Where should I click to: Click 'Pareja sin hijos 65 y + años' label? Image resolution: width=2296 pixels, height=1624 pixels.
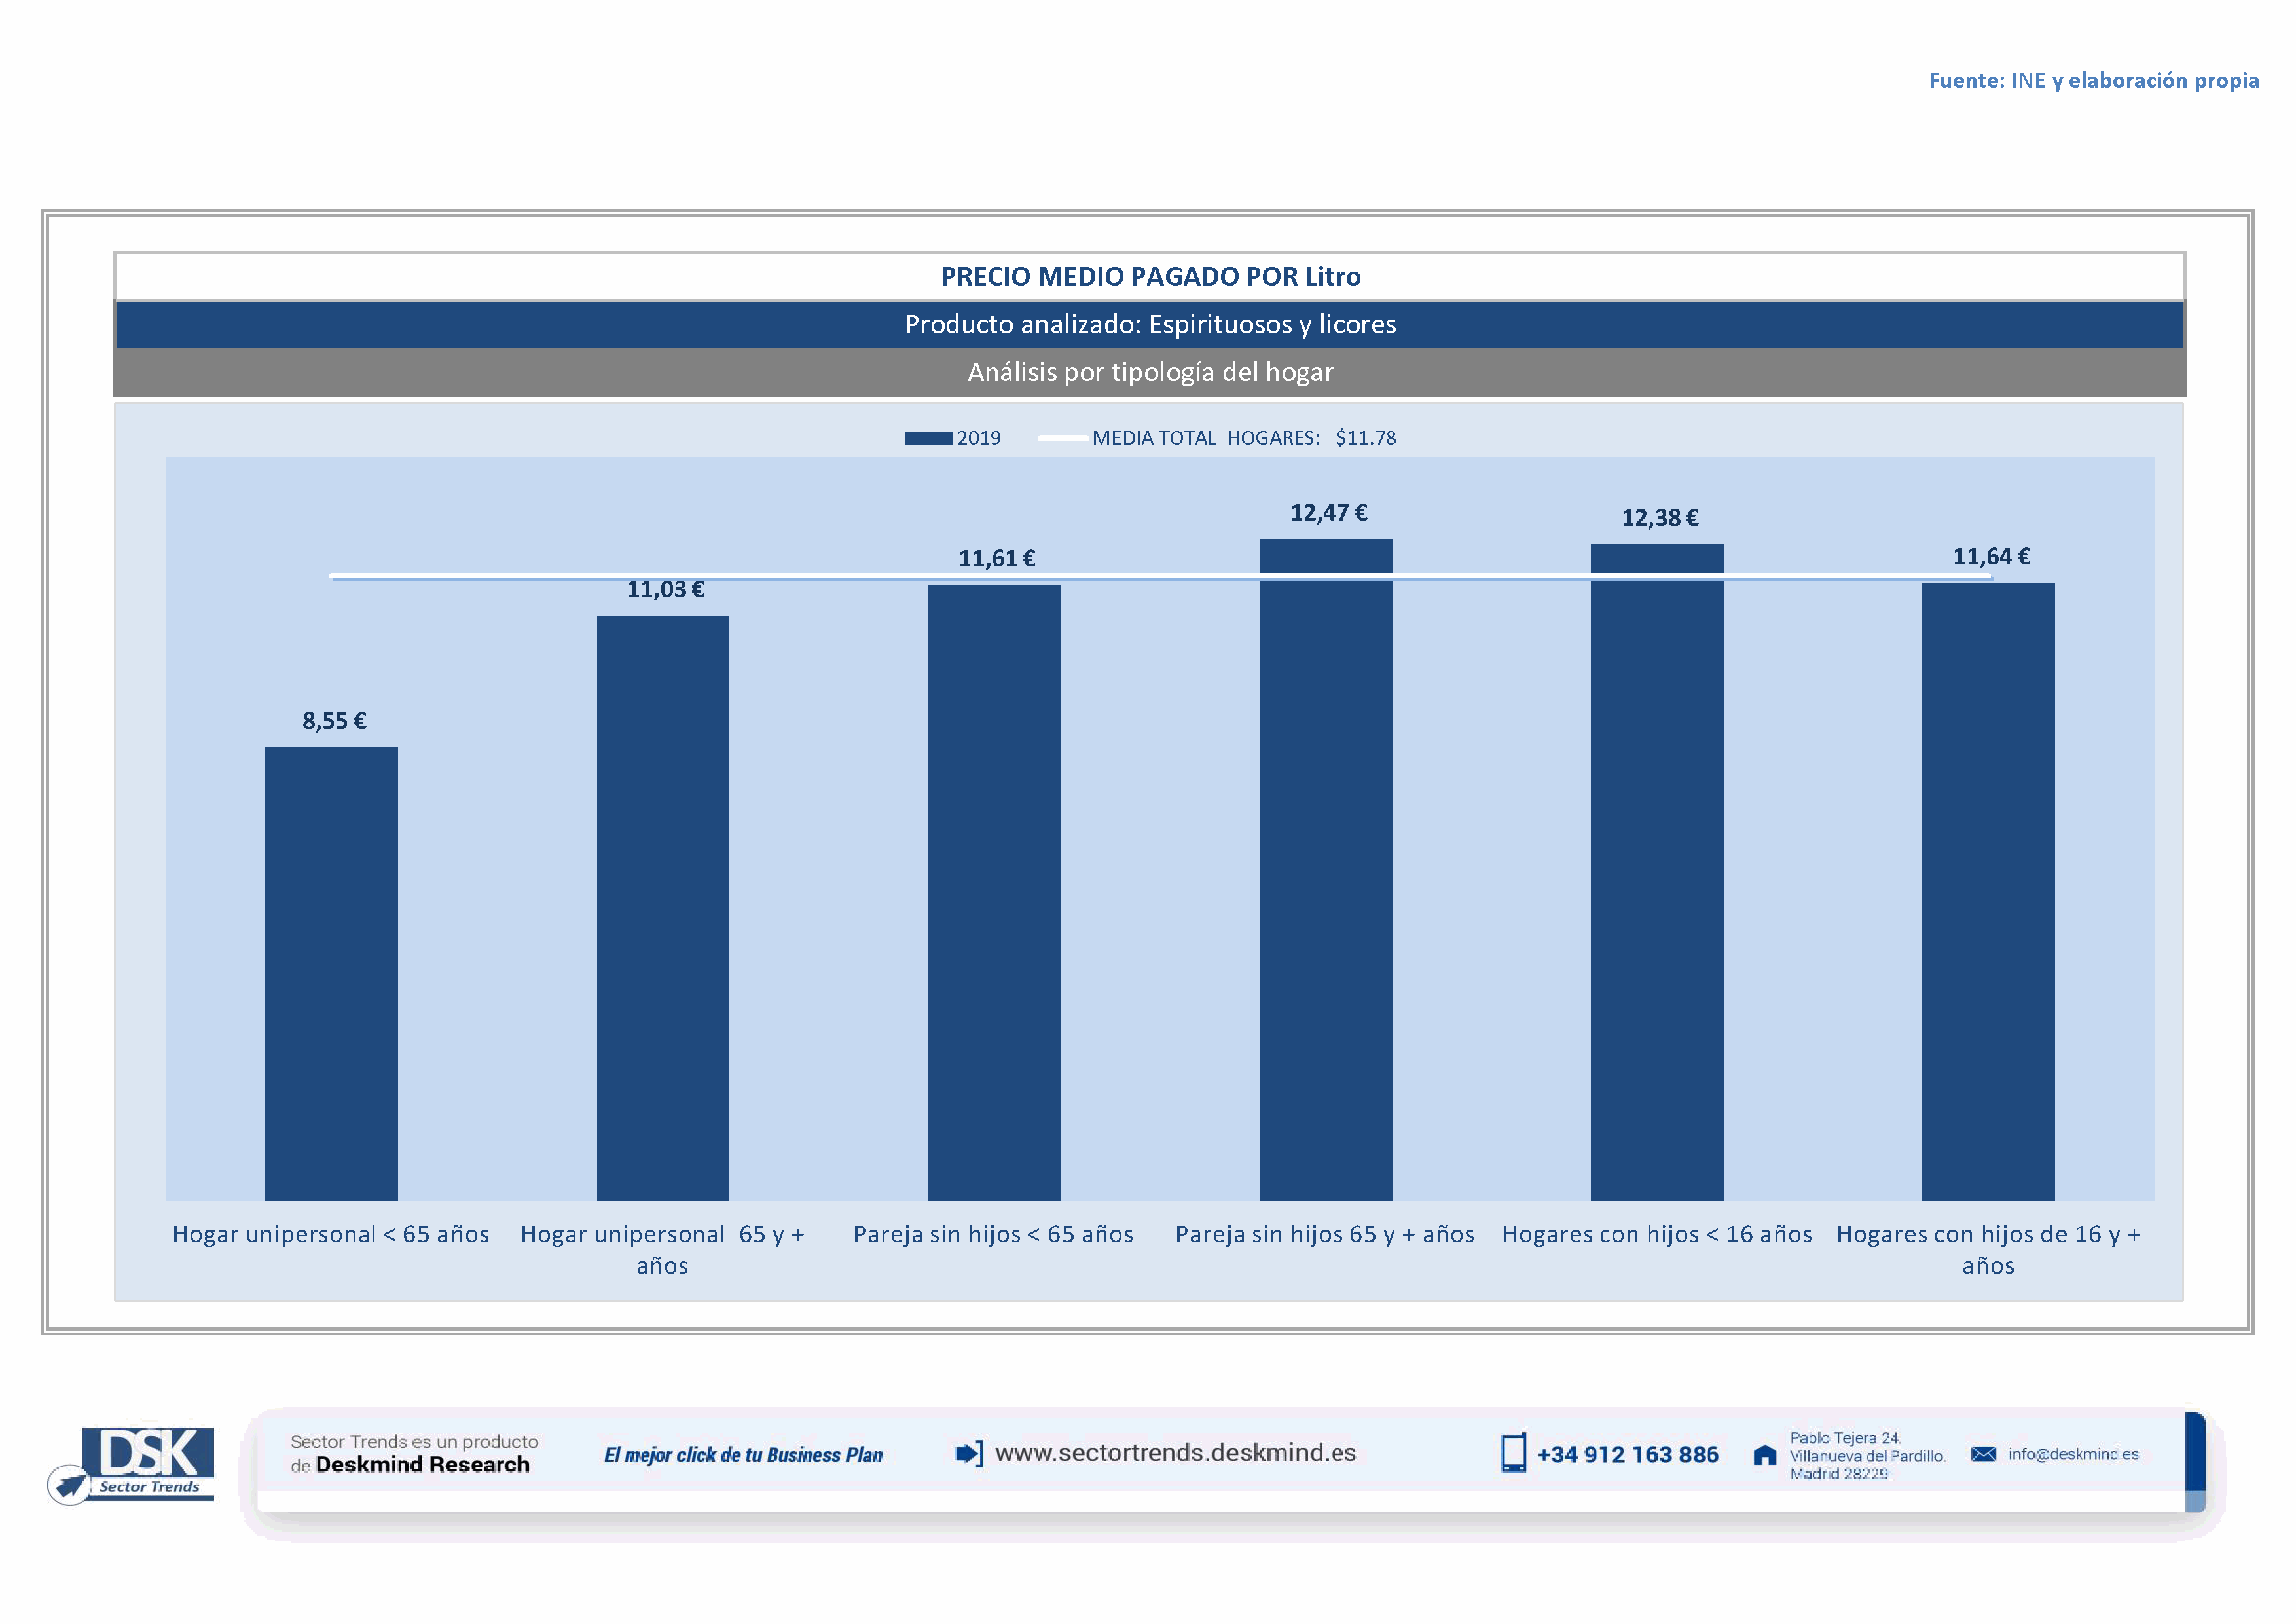click(x=1324, y=1234)
